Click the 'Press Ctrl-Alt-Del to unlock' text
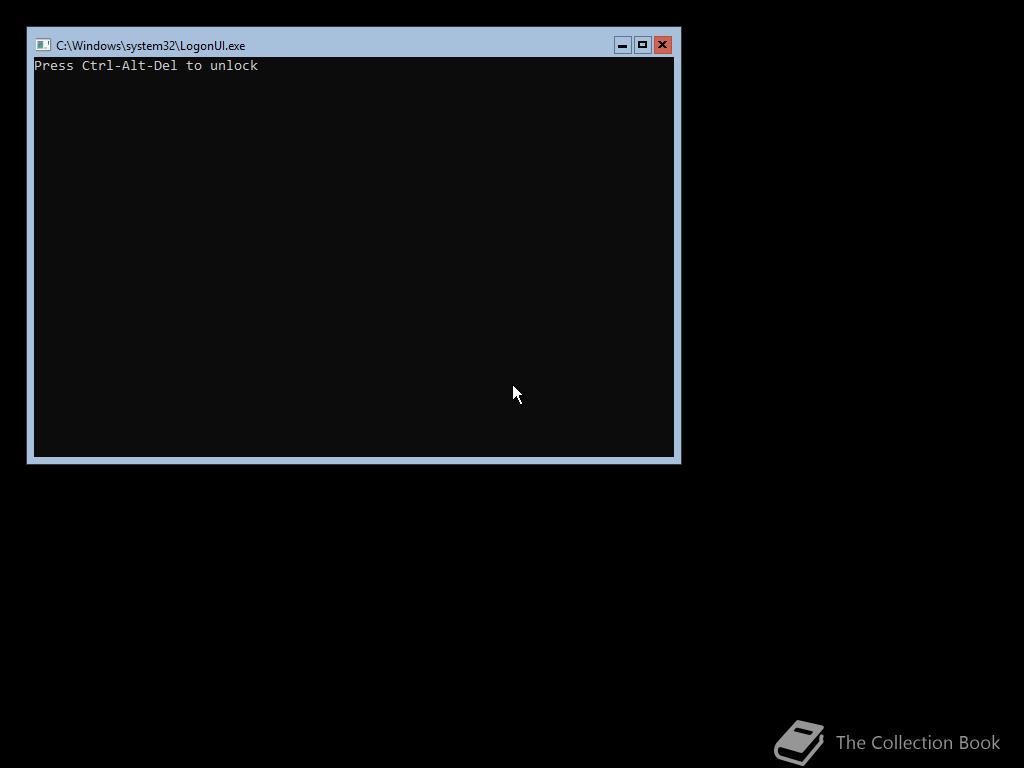 tap(146, 66)
